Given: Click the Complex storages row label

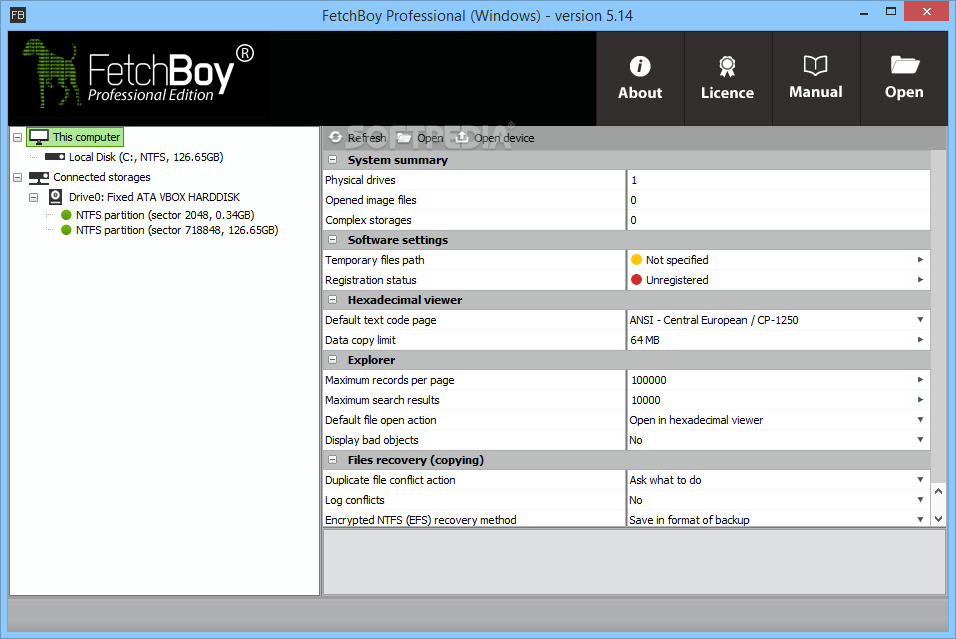Looking at the screenshot, I should tap(368, 220).
